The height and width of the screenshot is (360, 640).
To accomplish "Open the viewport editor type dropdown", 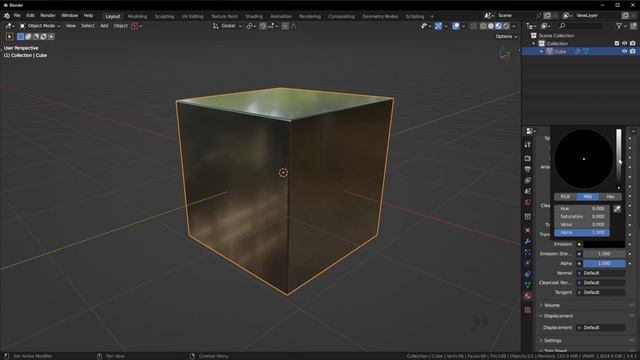I will (x=10, y=26).
